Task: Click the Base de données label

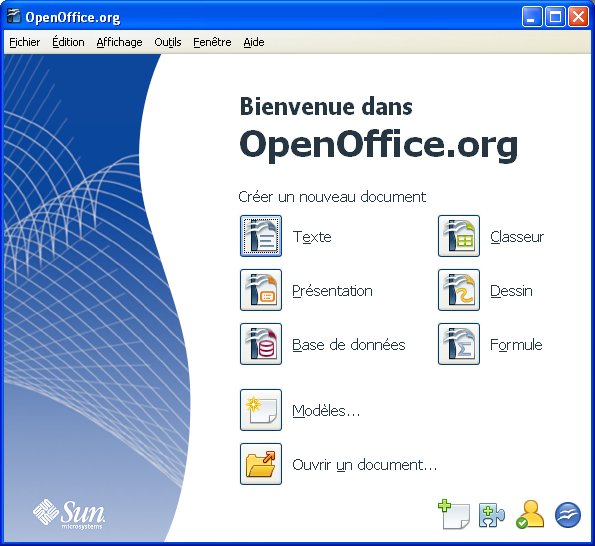Action: click(349, 345)
